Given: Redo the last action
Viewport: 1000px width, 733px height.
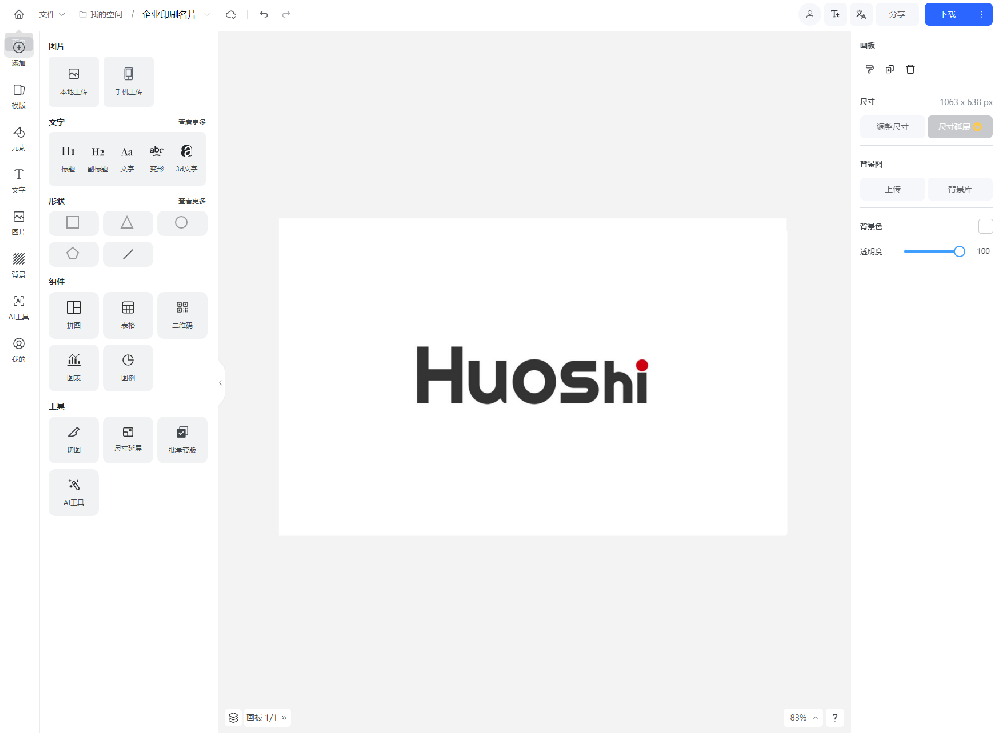Looking at the screenshot, I should click(x=286, y=14).
